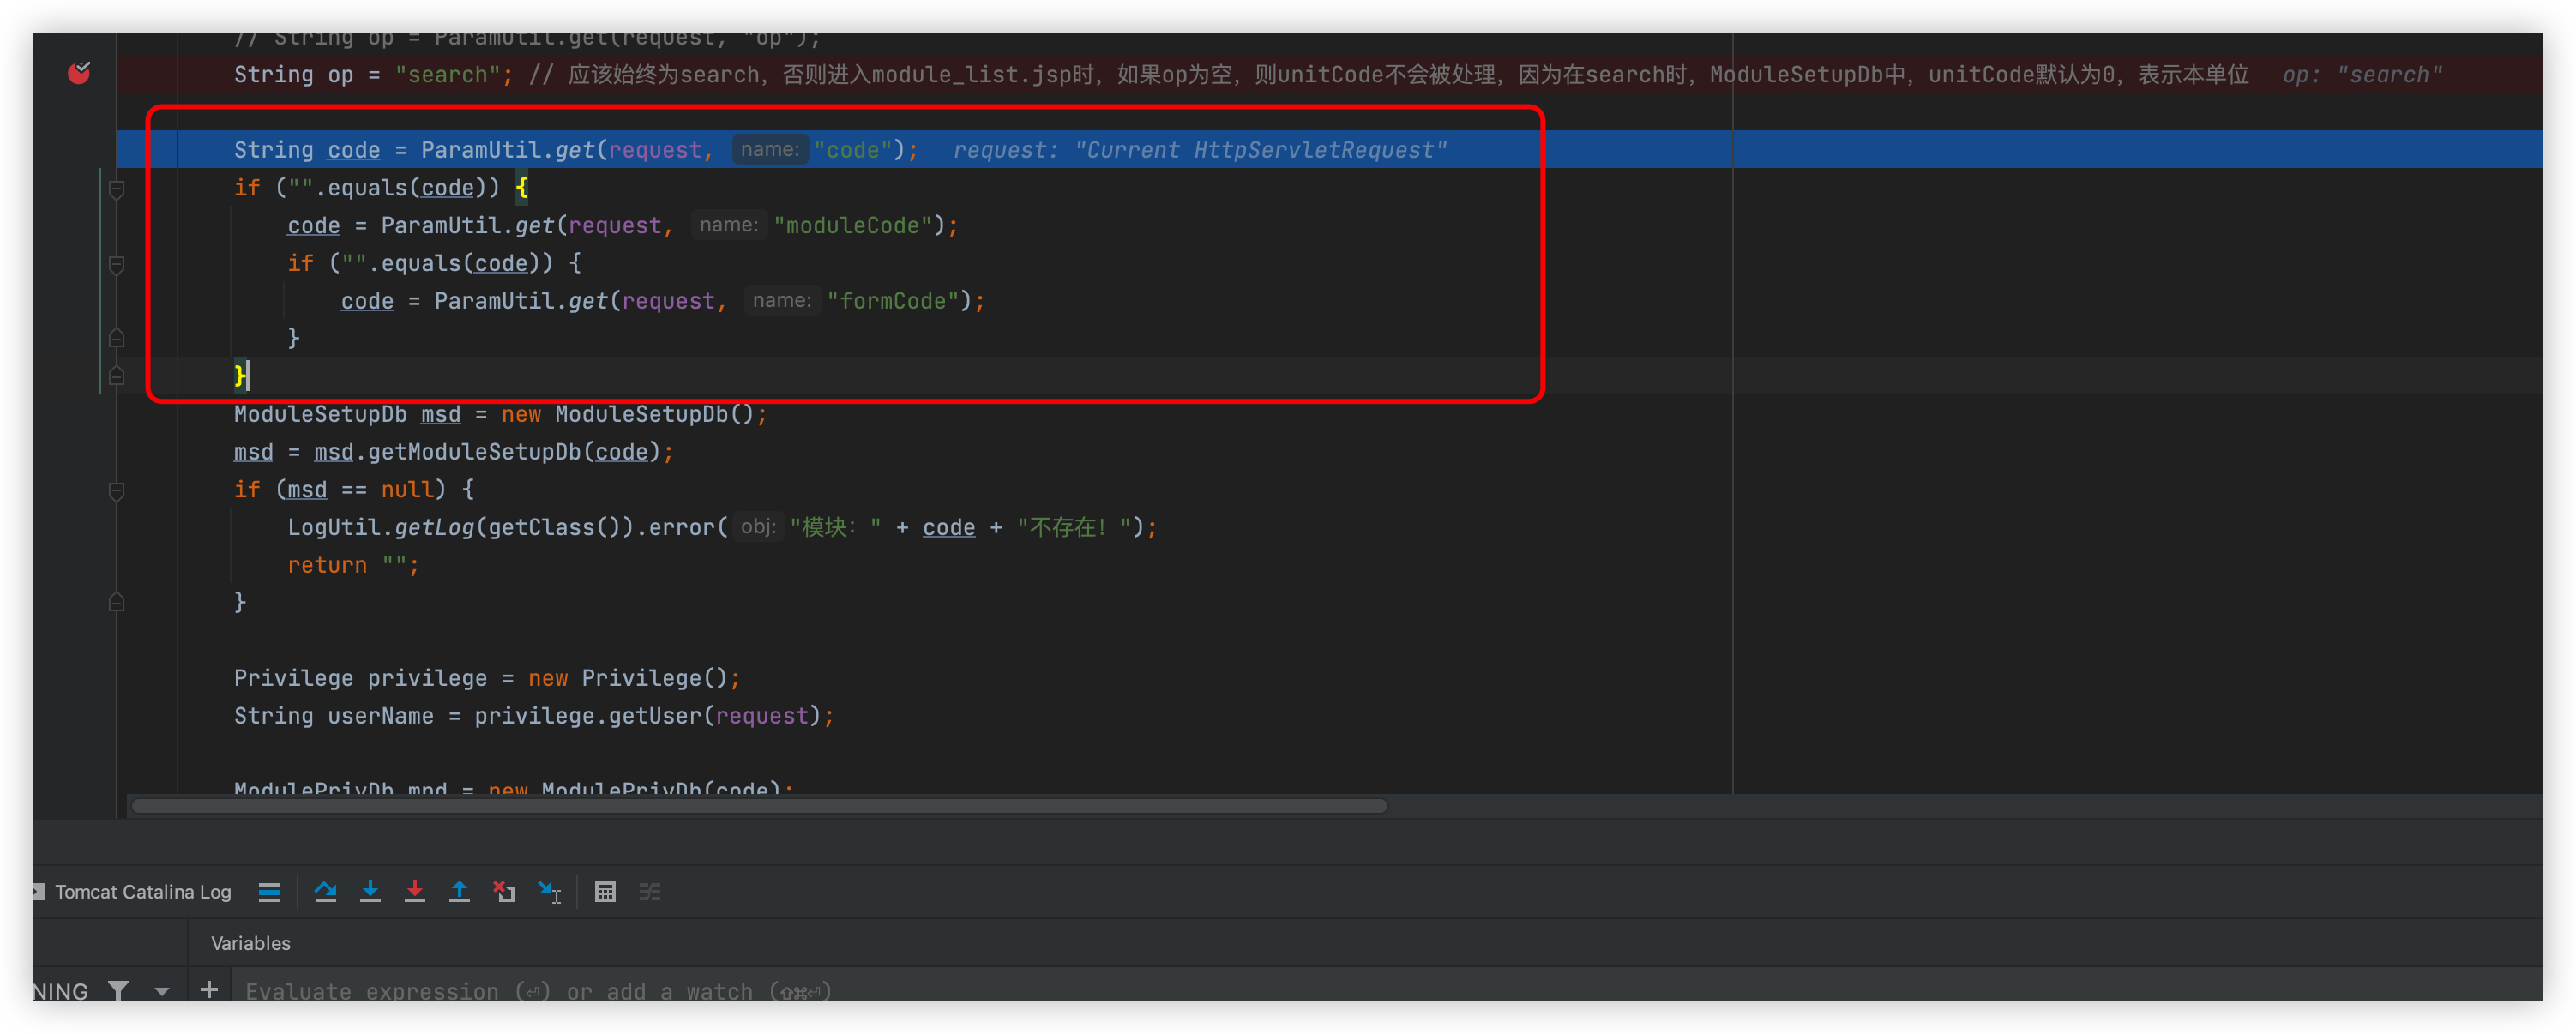This screenshot has width=2576, height=1034.
Task: Click the thread filter funnel icon
Action: (118, 990)
